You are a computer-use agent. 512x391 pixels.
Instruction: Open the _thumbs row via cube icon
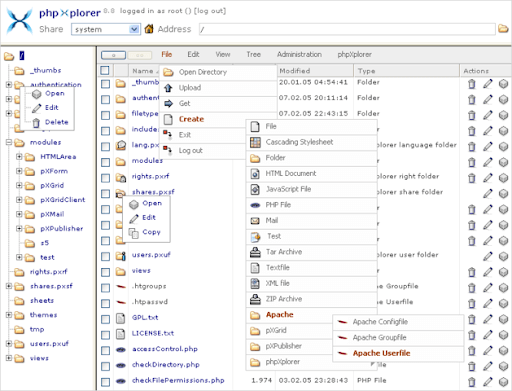pos(503,84)
